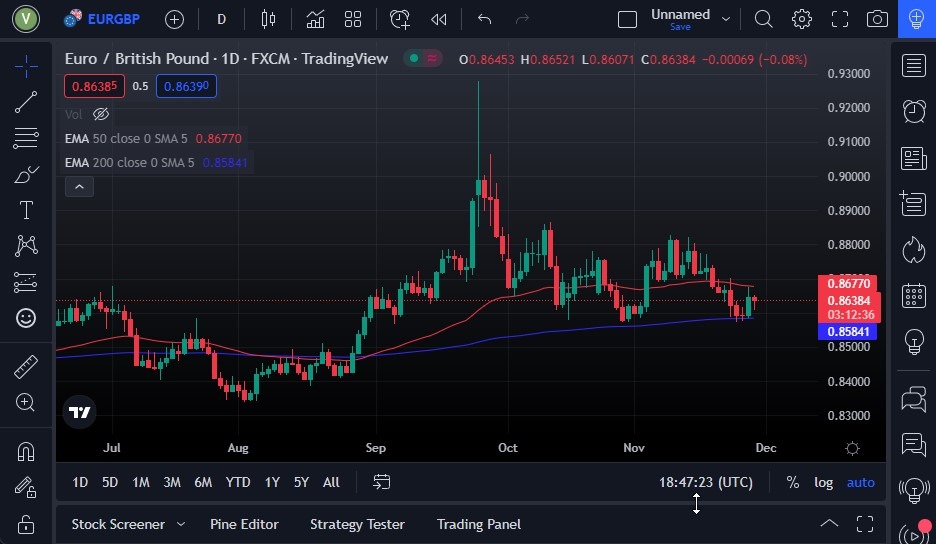Set date range to 1D
936x544 pixels.
tap(80, 482)
